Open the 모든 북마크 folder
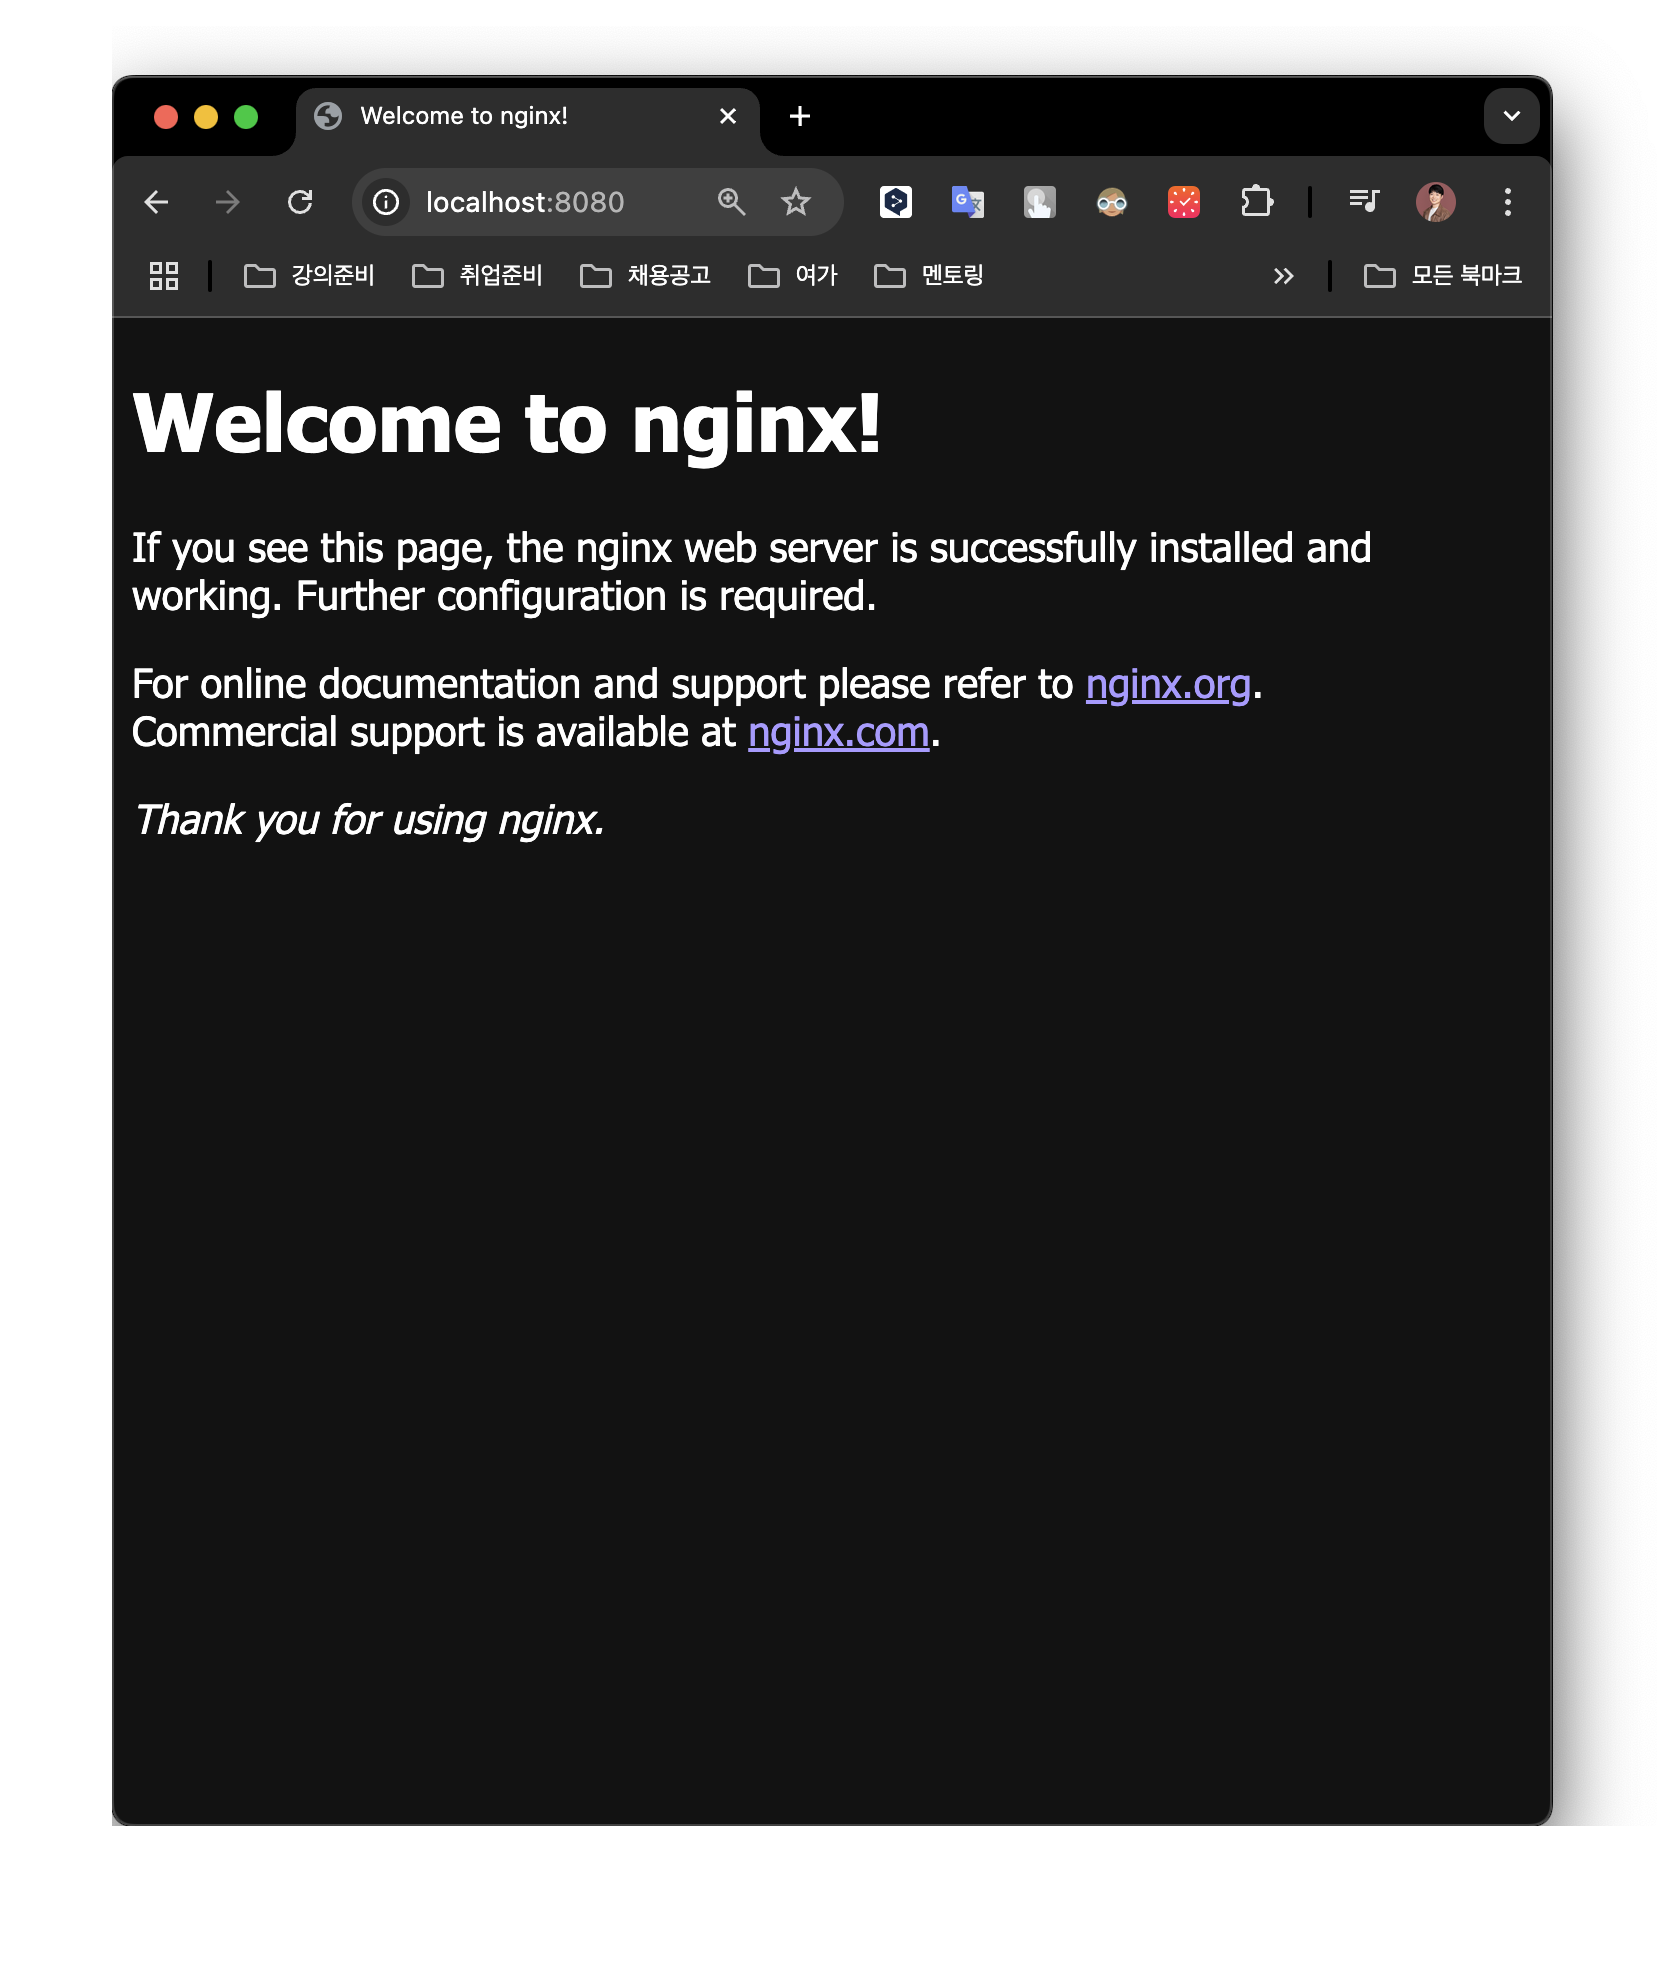The width and height of the screenshot is (1664, 1974). pyautogui.click(x=1443, y=276)
